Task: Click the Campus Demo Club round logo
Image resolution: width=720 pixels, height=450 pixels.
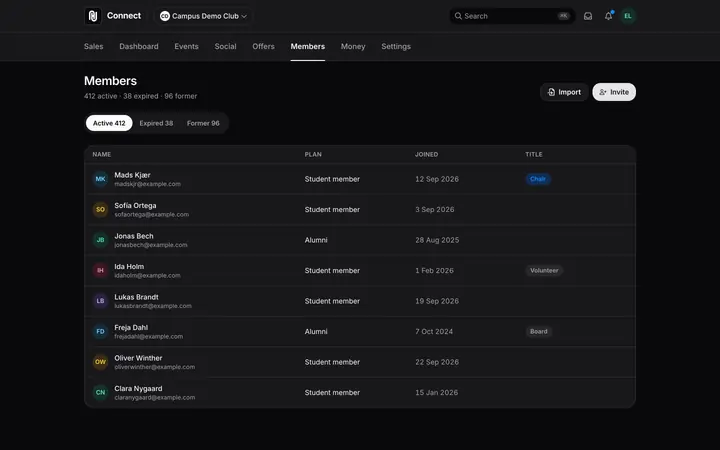Action: click(165, 16)
